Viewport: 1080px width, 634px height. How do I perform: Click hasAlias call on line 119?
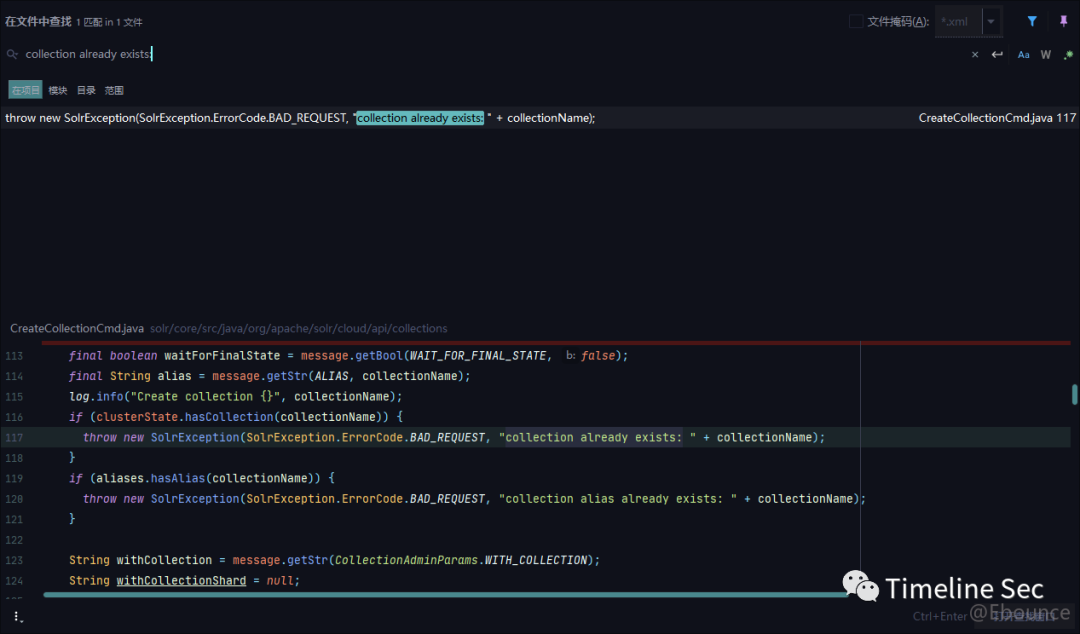pyautogui.click(x=178, y=478)
